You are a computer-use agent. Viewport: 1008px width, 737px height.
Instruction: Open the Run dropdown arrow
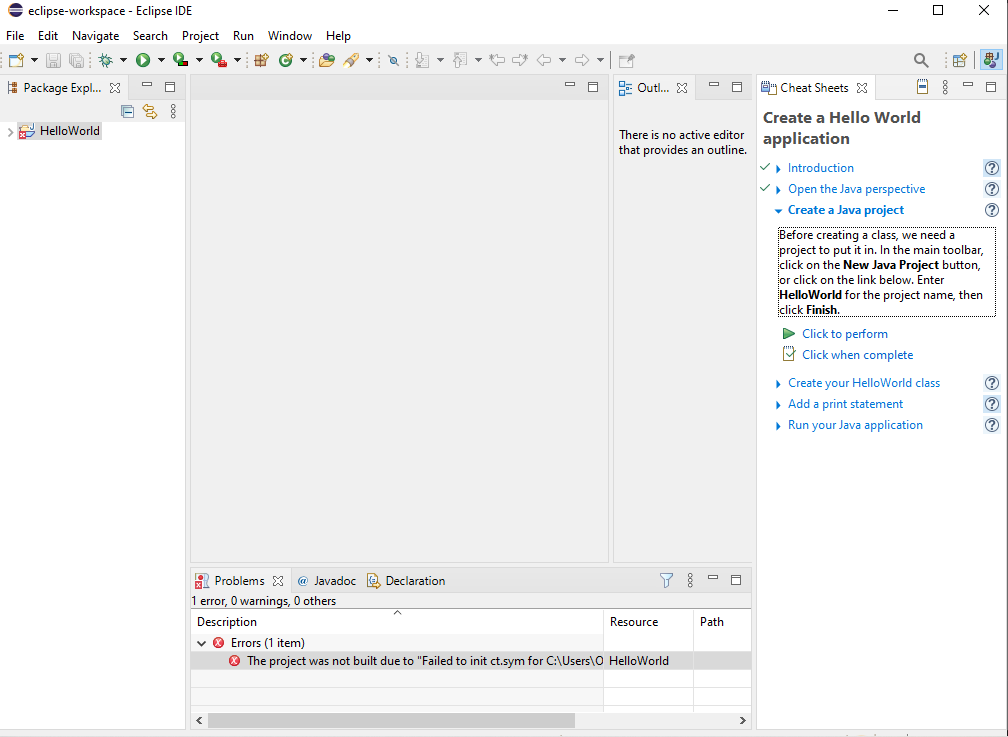161,60
